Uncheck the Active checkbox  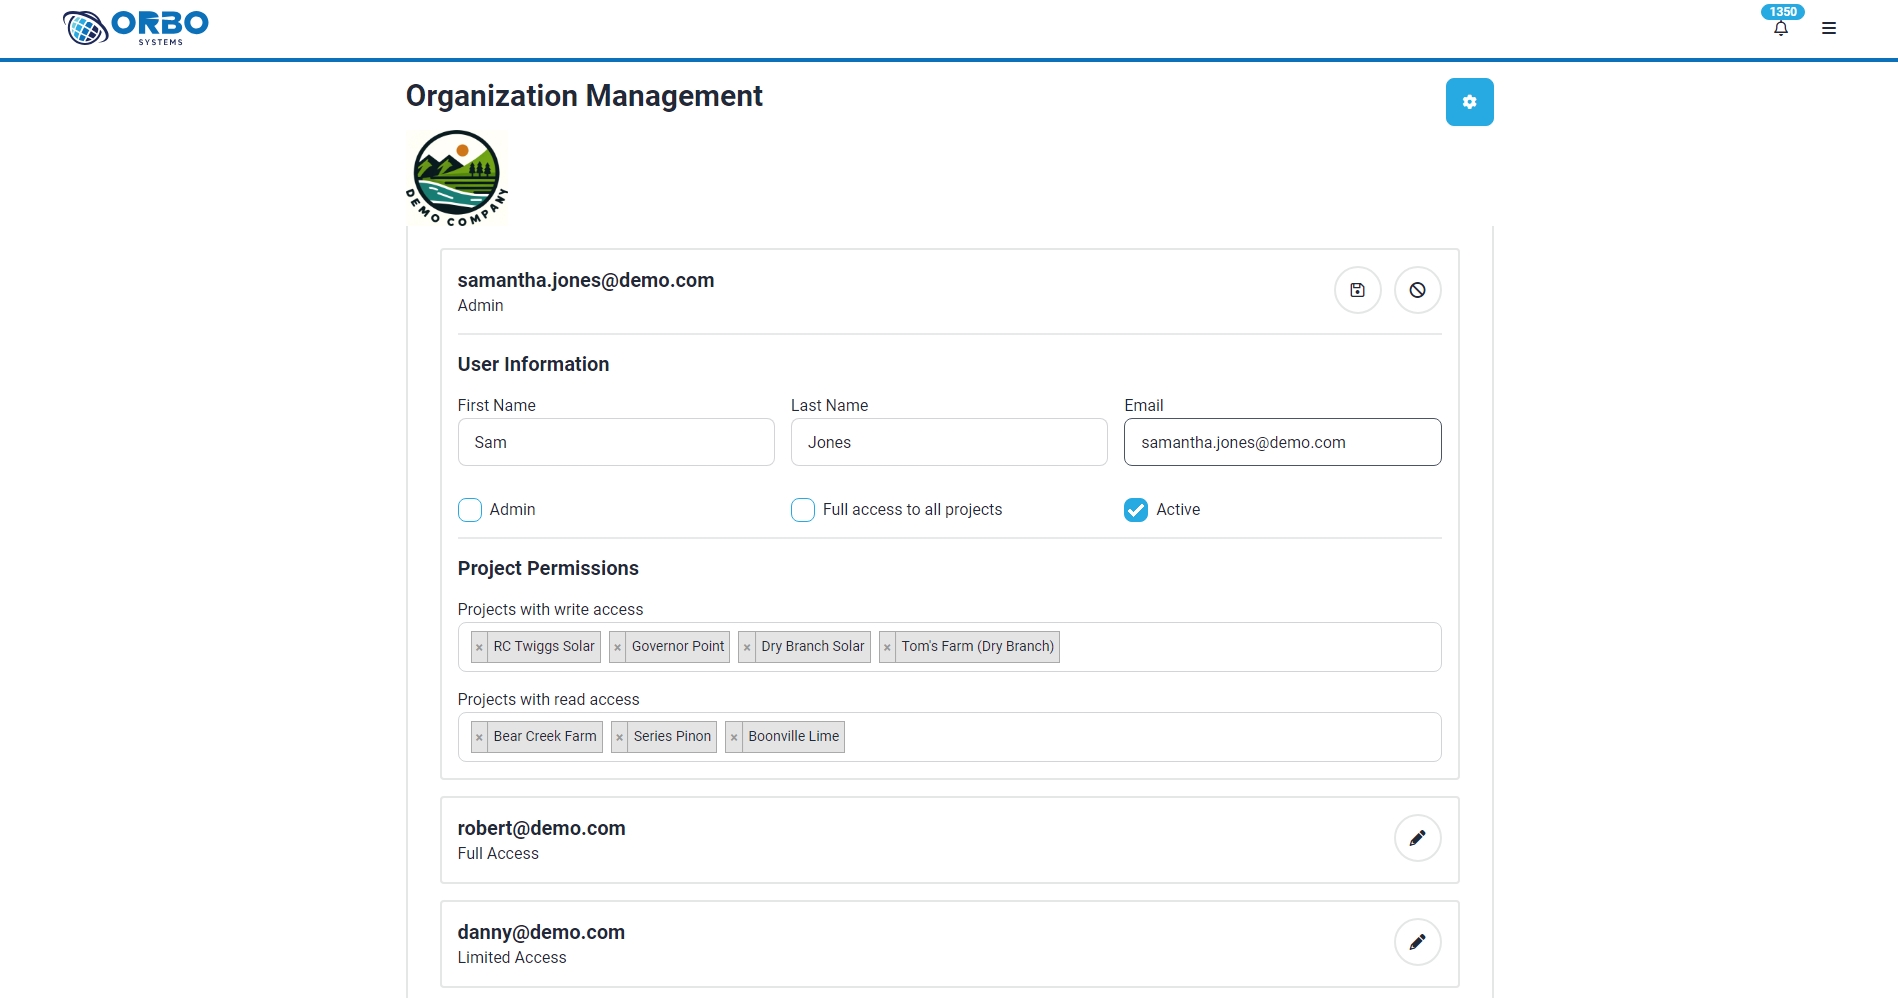point(1136,510)
